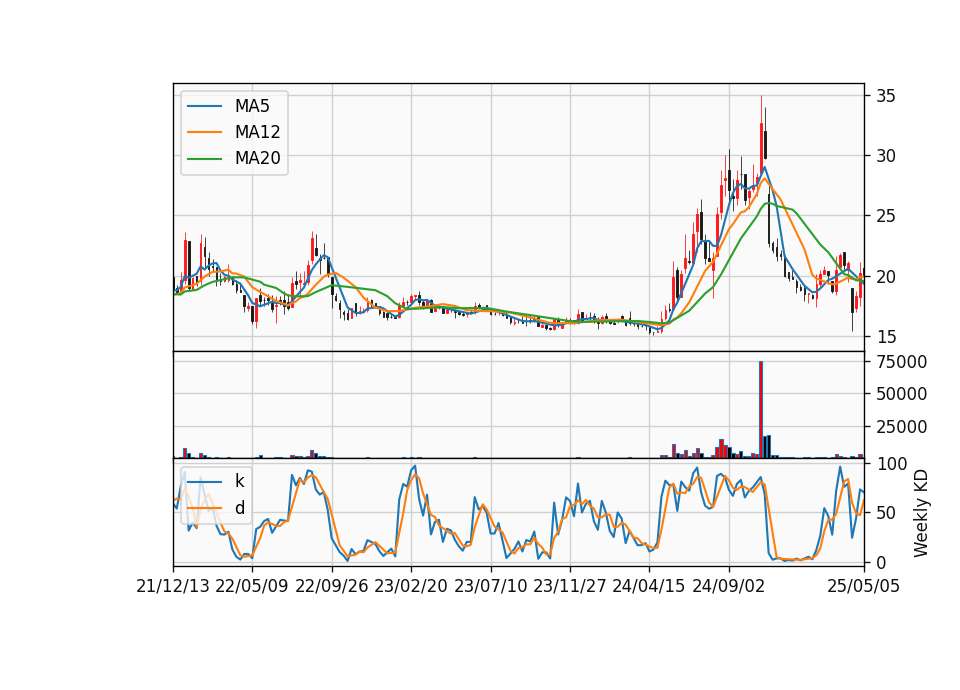This screenshot has height=690, width=960.
Task: Click the 21/12/13 date tick label
Action: (173, 586)
